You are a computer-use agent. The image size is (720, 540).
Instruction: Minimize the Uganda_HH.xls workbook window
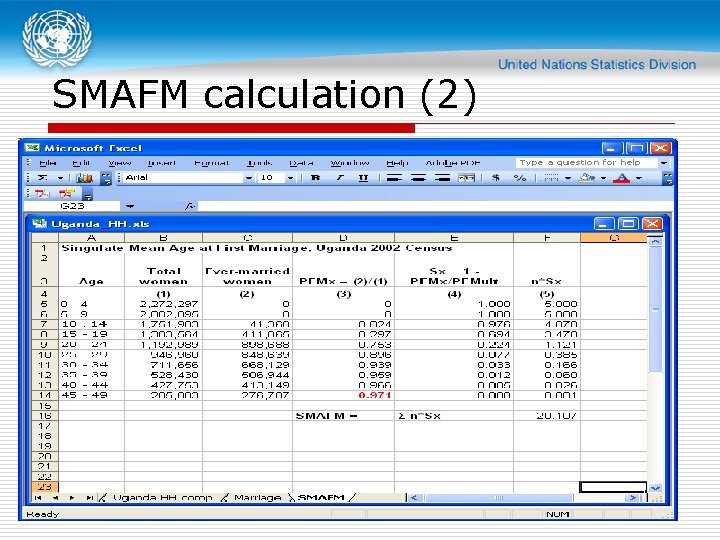click(604, 224)
